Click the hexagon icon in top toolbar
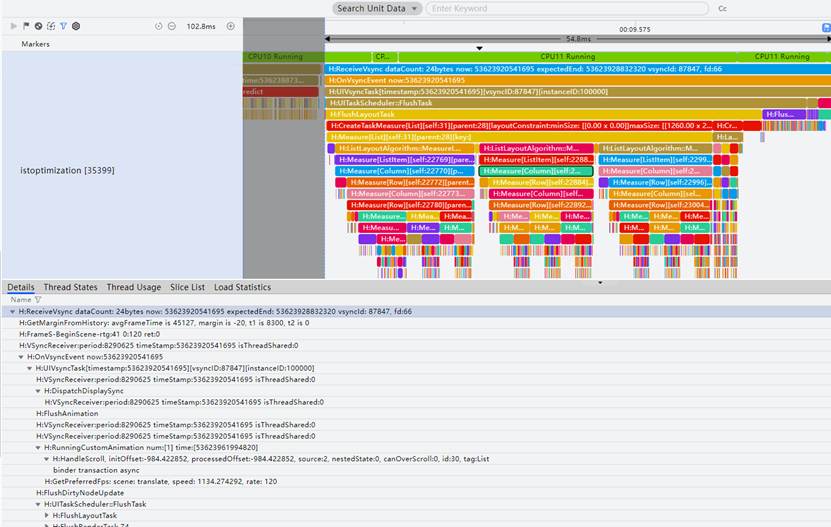This screenshot has width=831, height=527. [x=76, y=26]
